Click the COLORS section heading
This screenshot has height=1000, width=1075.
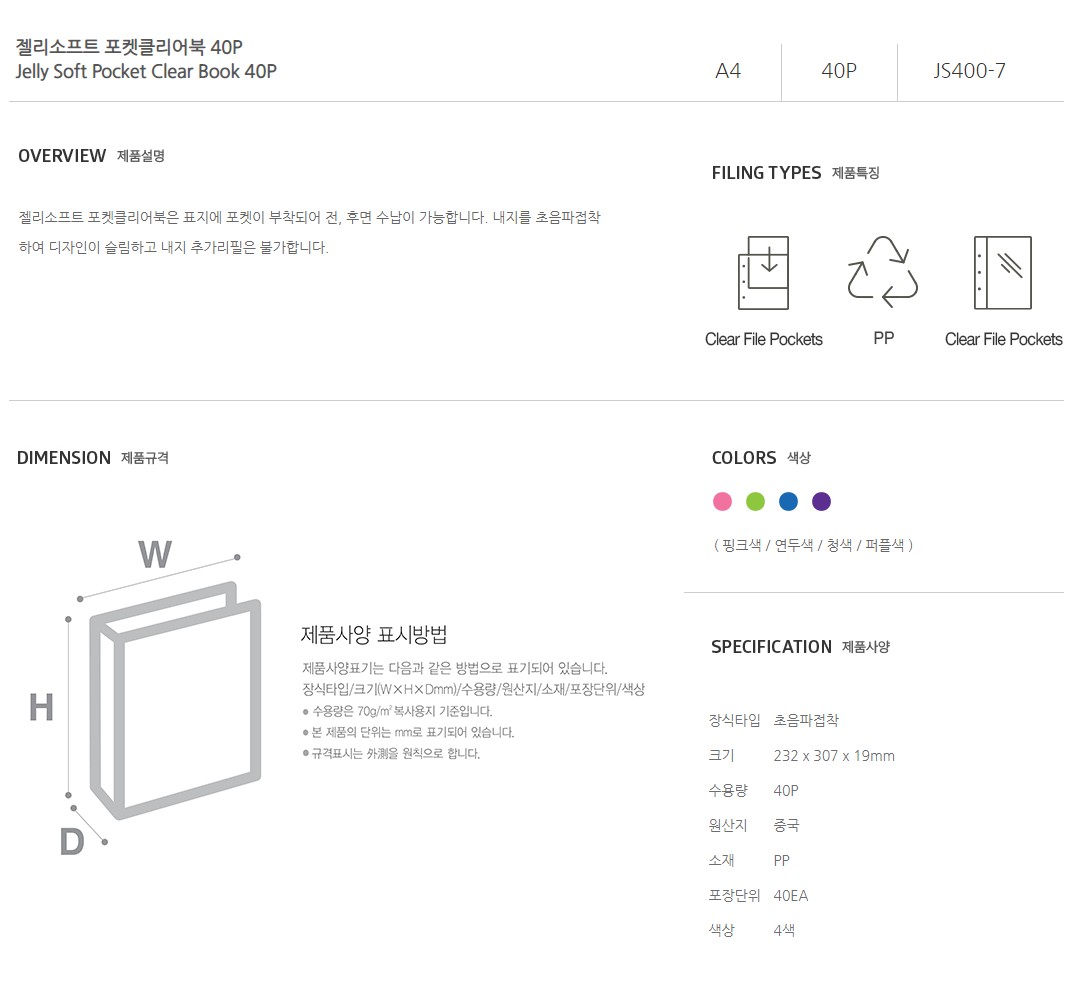click(x=743, y=458)
